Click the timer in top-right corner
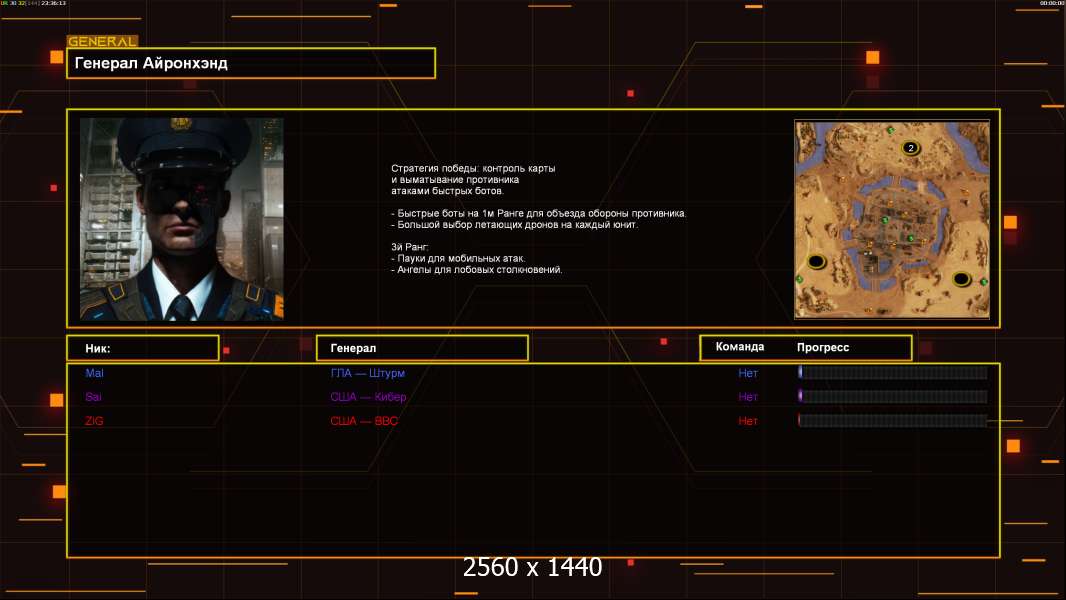The height and width of the screenshot is (600, 1066). pyautogui.click(x=1050, y=3)
